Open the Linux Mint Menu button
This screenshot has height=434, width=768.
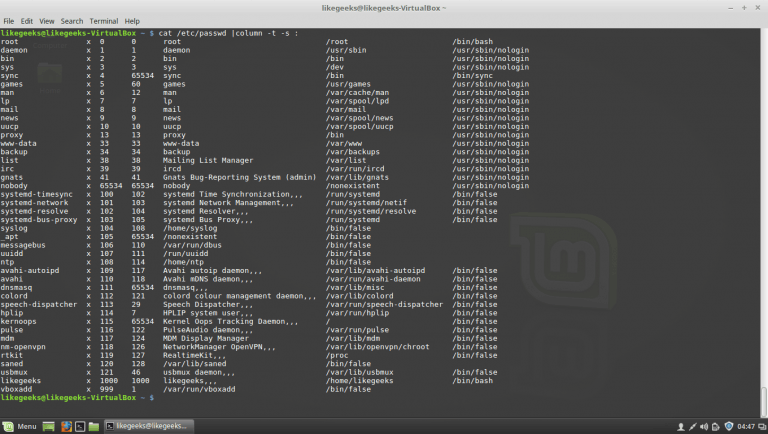[20, 426]
